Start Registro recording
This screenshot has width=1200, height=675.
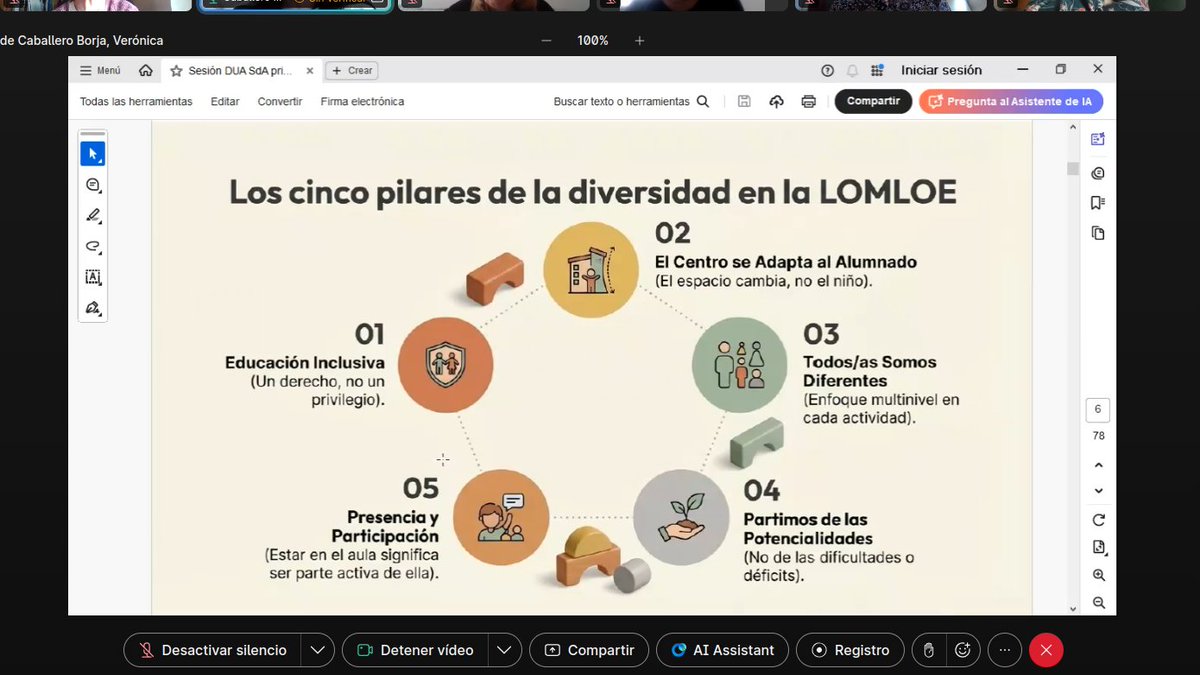pyautogui.click(x=850, y=650)
